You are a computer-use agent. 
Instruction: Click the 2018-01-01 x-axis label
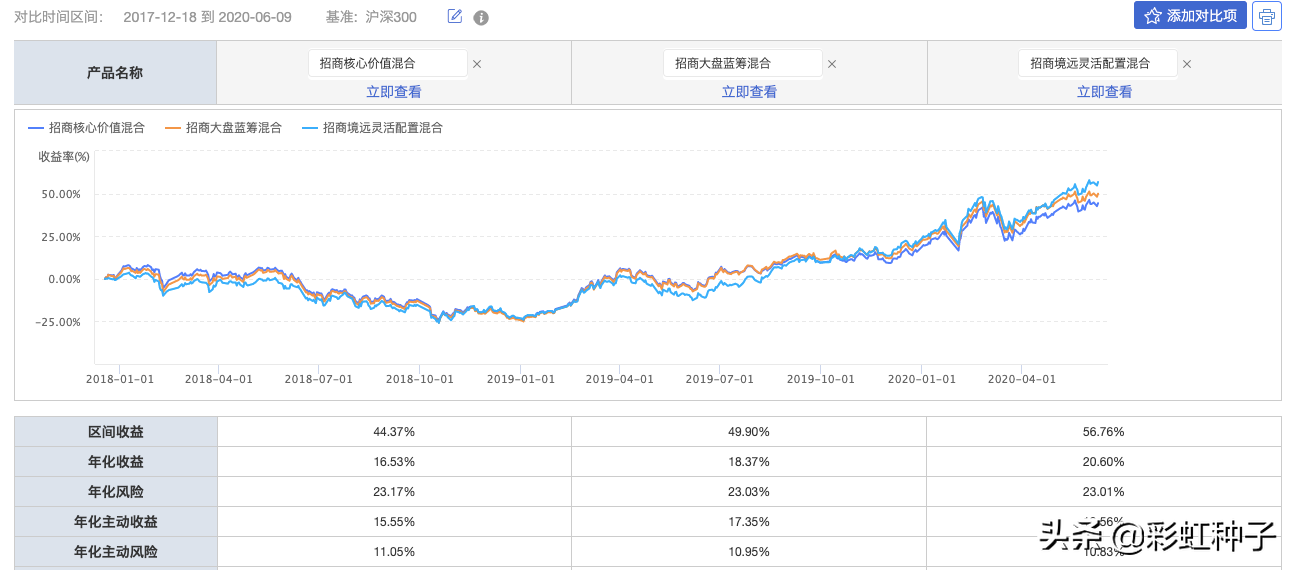click(x=118, y=379)
